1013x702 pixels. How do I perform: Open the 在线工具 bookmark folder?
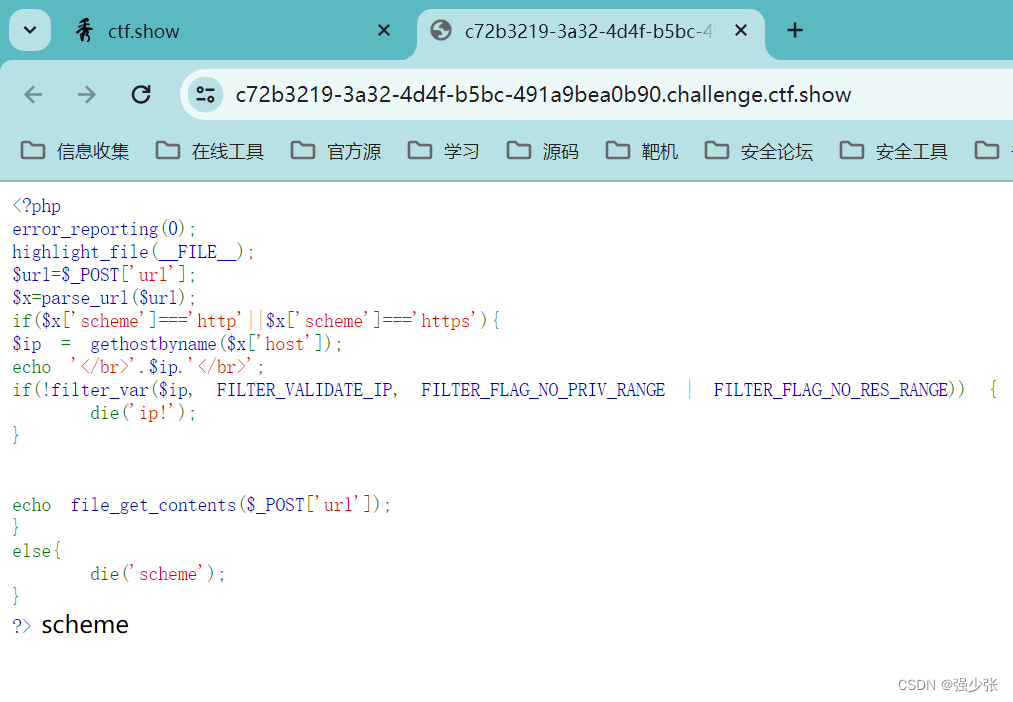210,151
